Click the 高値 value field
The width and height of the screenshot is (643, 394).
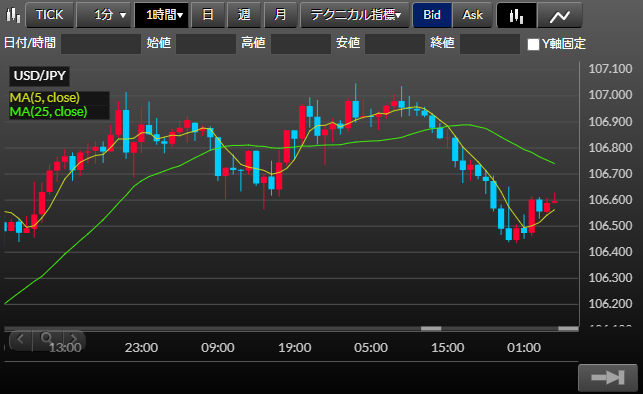click(x=301, y=43)
